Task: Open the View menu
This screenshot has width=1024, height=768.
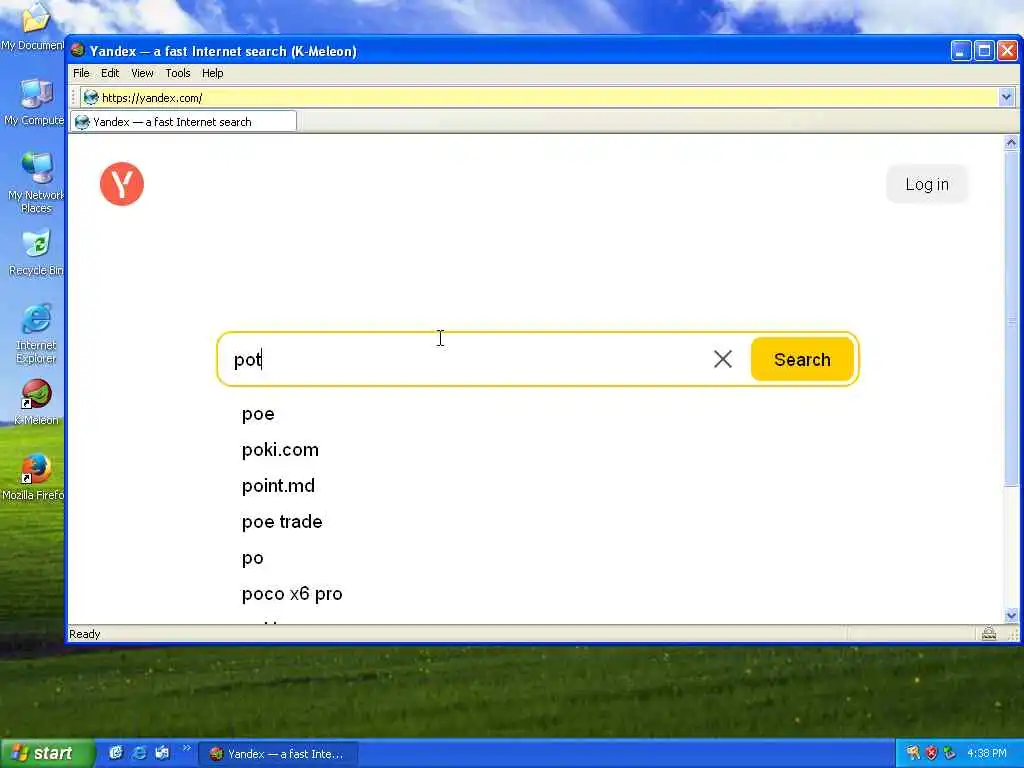Action: tap(142, 73)
